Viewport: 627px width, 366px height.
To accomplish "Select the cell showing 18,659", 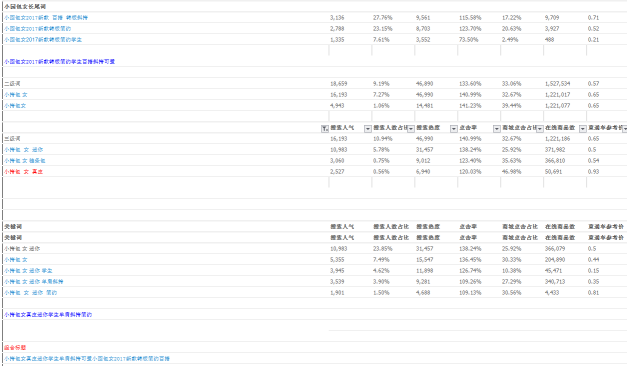I will coord(339,84).
